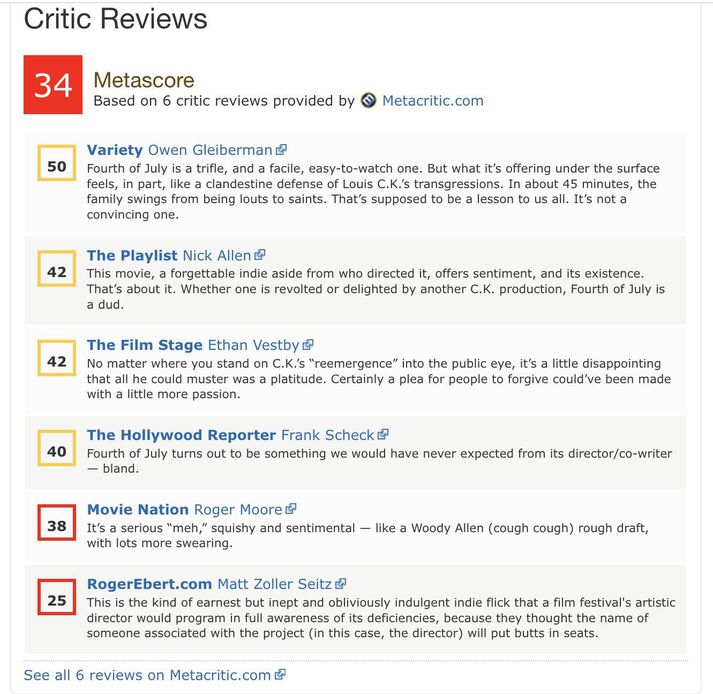Open The Hollywood Reporter publication link
The image size is (713, 694).
point(181,435)
